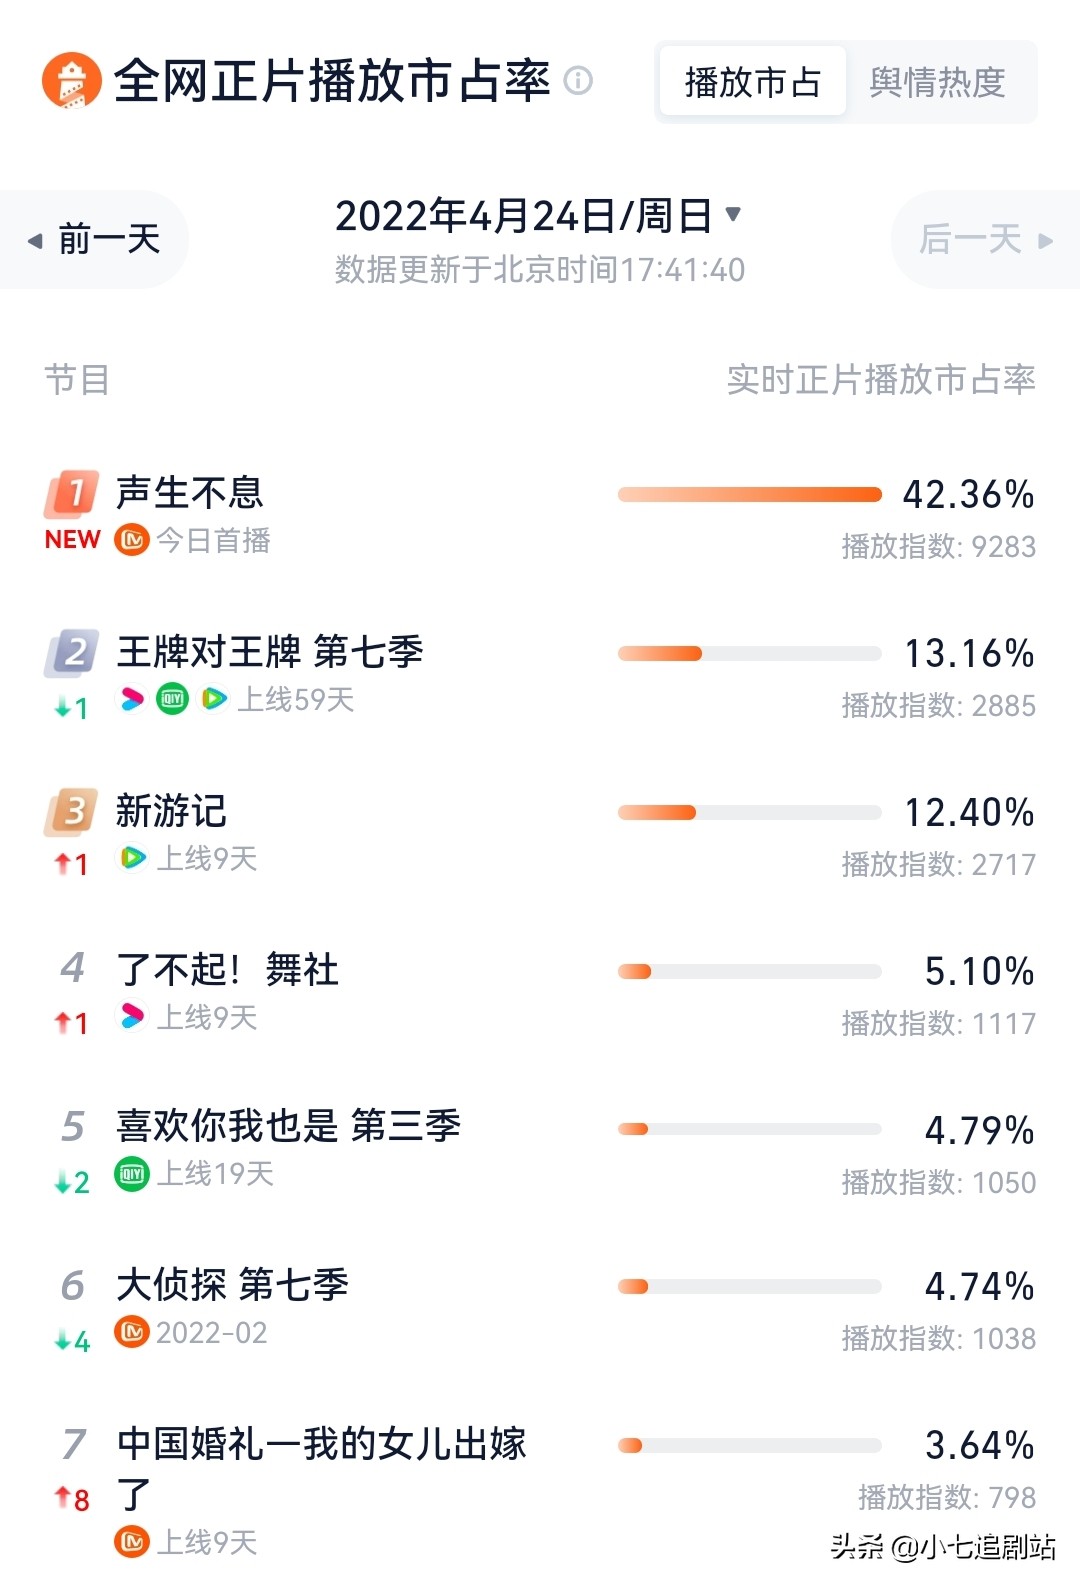
Task: Switch to 舆情热度 tab
Action: 937,82
